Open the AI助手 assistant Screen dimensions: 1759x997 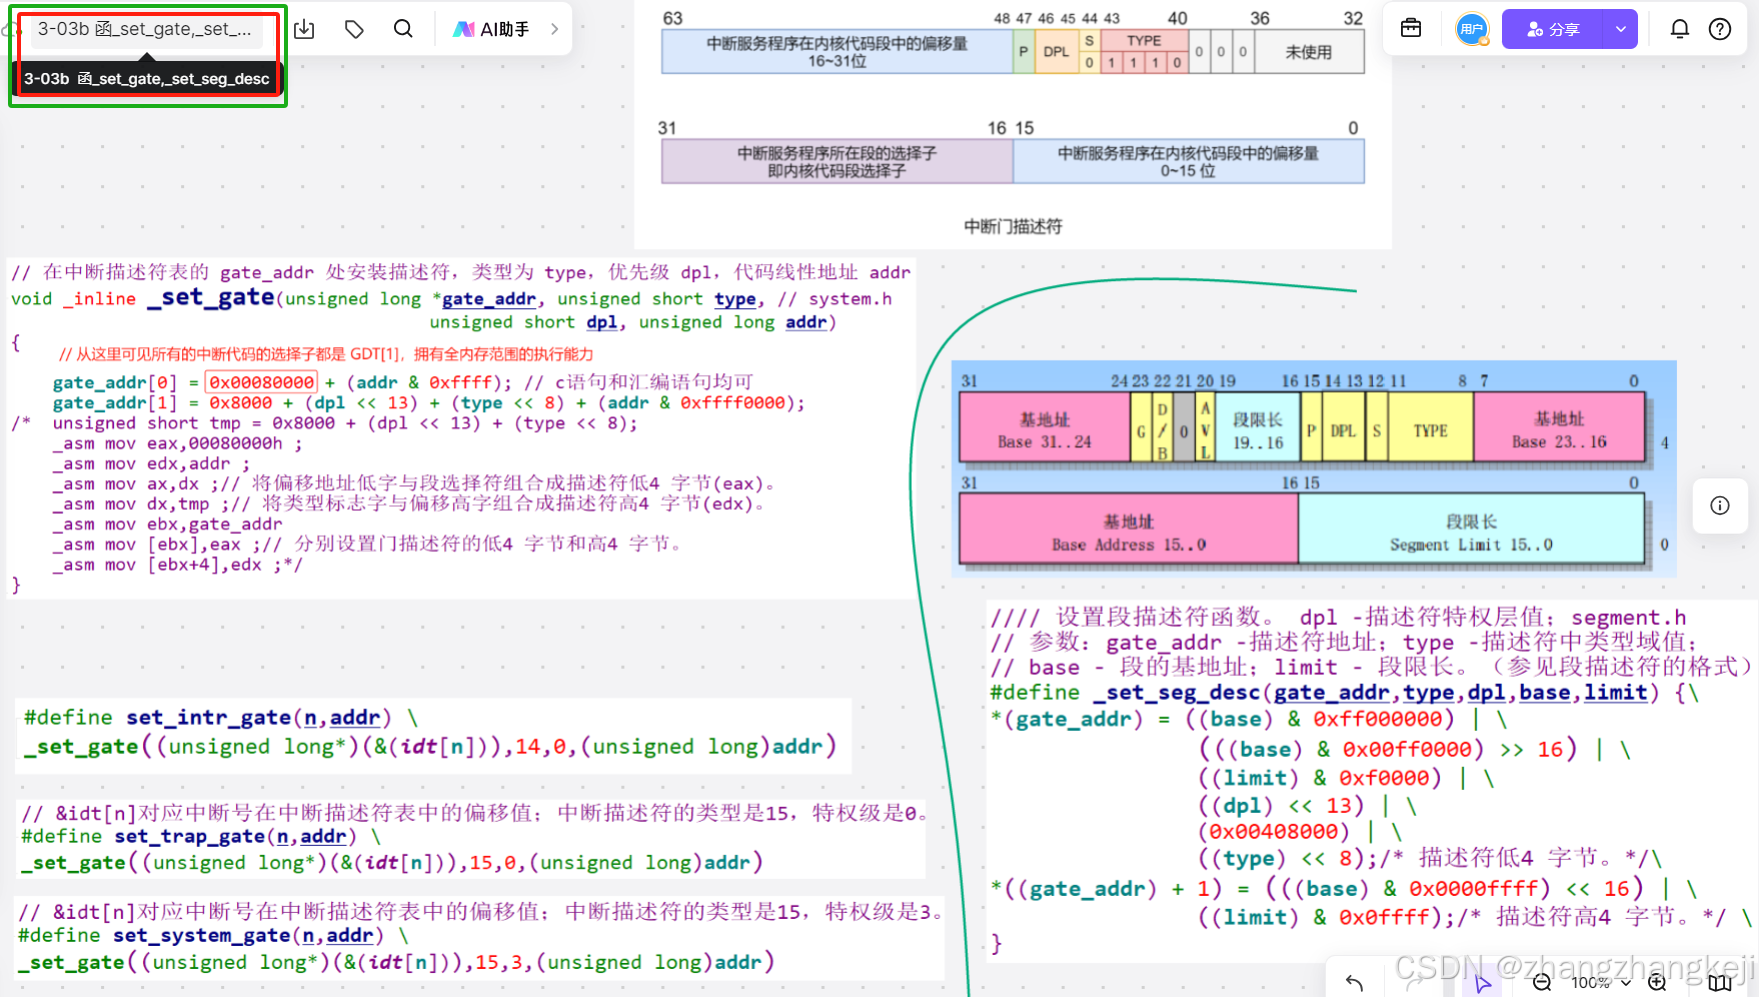(x=491, y=29)
